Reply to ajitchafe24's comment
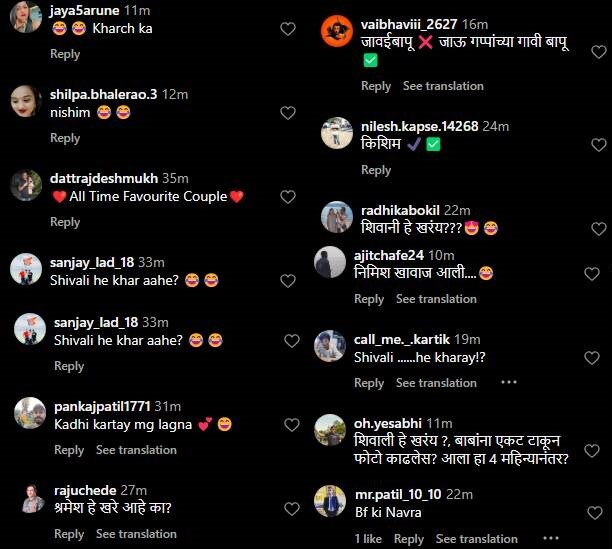Viewport: 612px width, 549px height. point(369,299)
